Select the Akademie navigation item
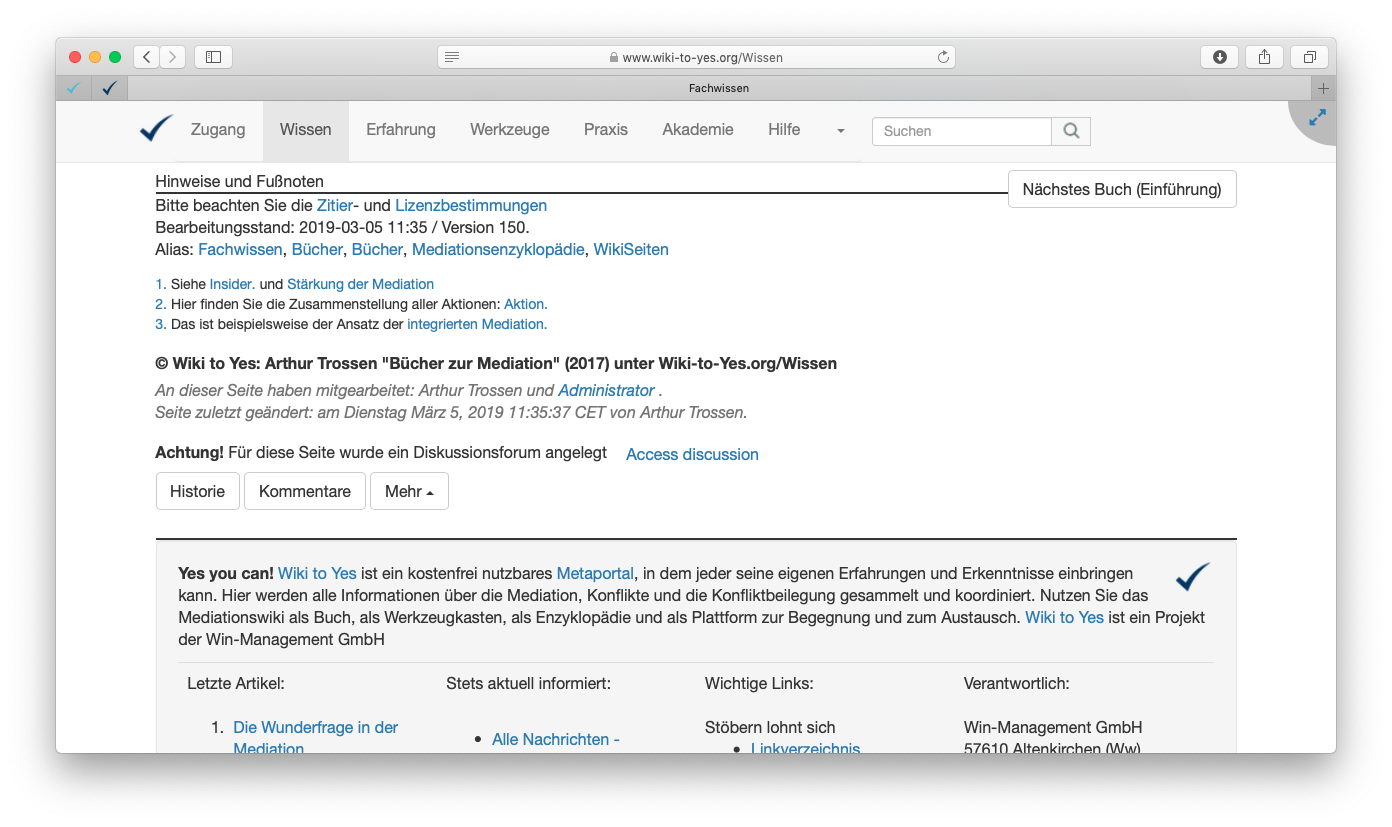This screenshot has width=1392, height=827. [697, 130]
